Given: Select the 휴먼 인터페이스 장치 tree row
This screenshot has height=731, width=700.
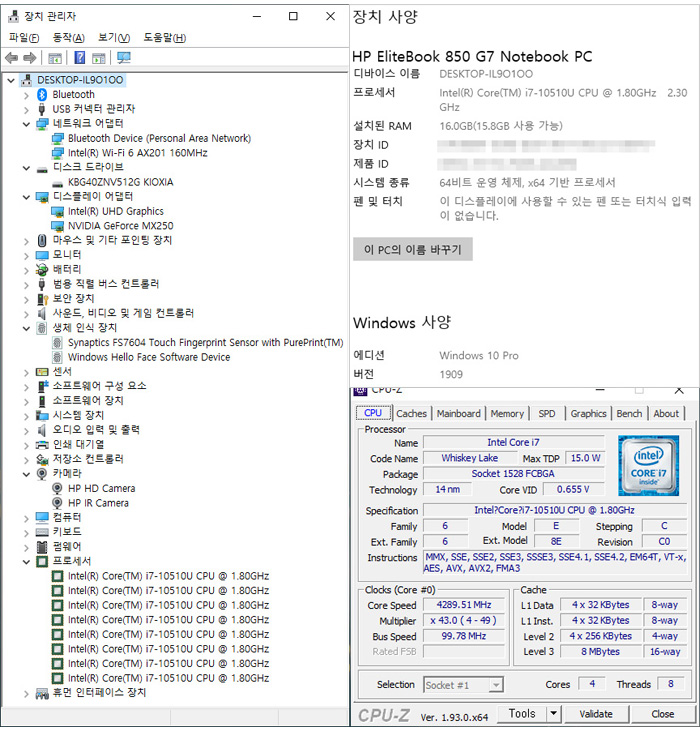Looking at the screenshot, I should click(x=99, y=693).
